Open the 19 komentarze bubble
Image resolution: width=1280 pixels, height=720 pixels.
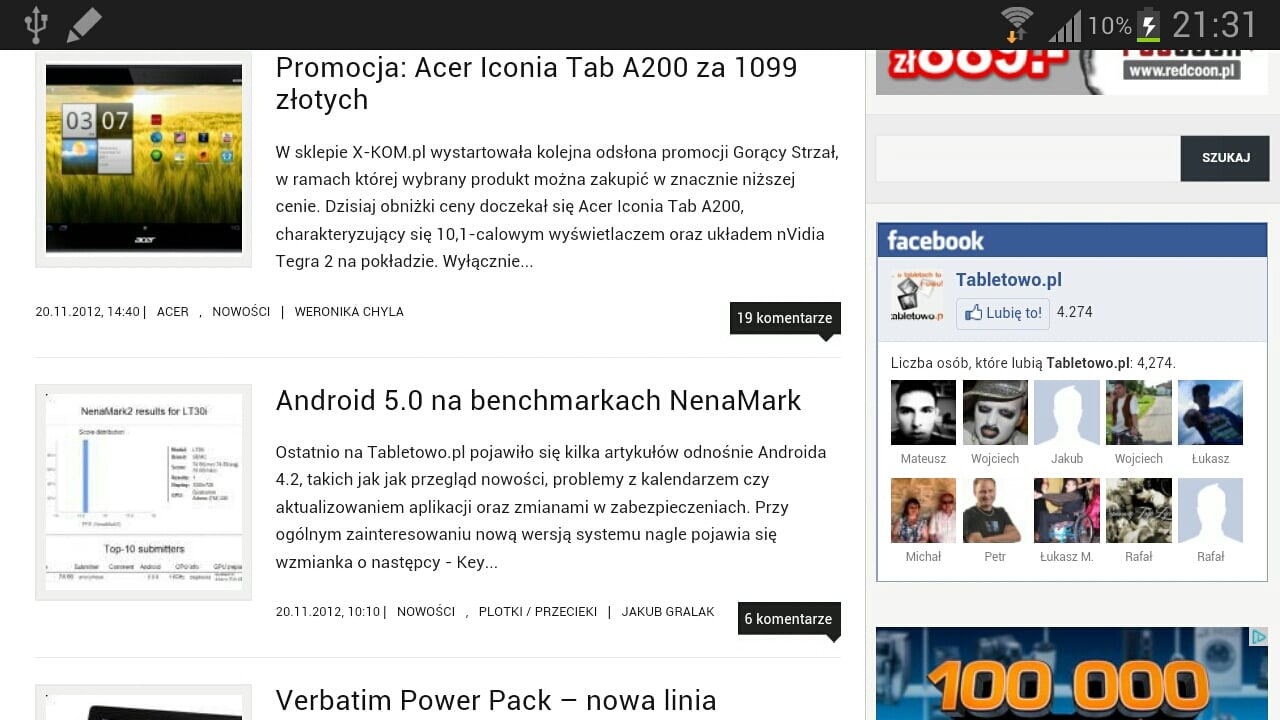[785, 318]
